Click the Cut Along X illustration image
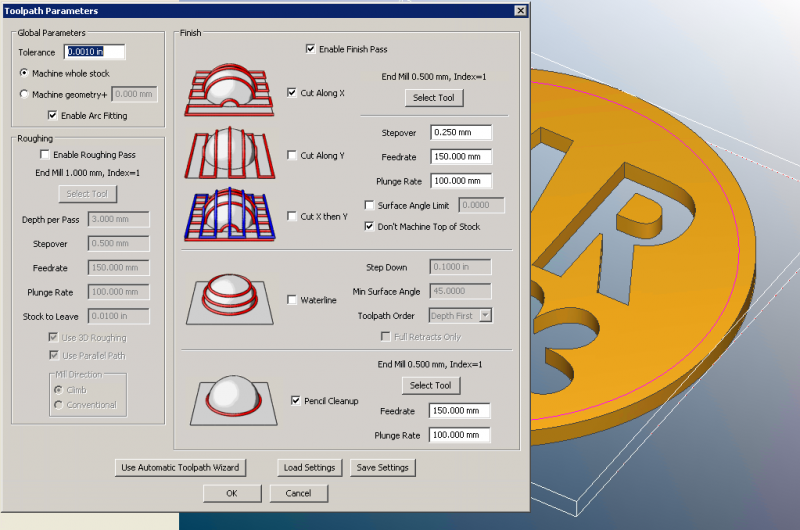 click(229, 90)
